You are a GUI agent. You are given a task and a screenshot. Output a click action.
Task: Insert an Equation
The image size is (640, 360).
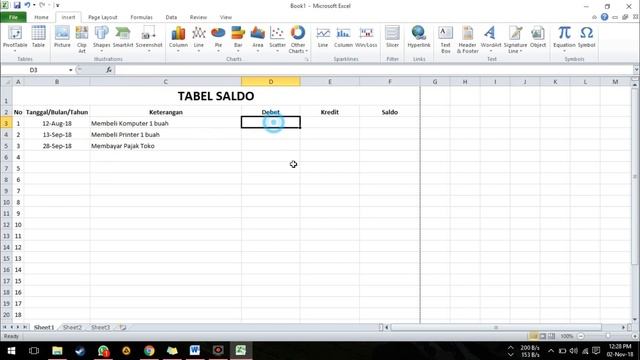point(564,38)
